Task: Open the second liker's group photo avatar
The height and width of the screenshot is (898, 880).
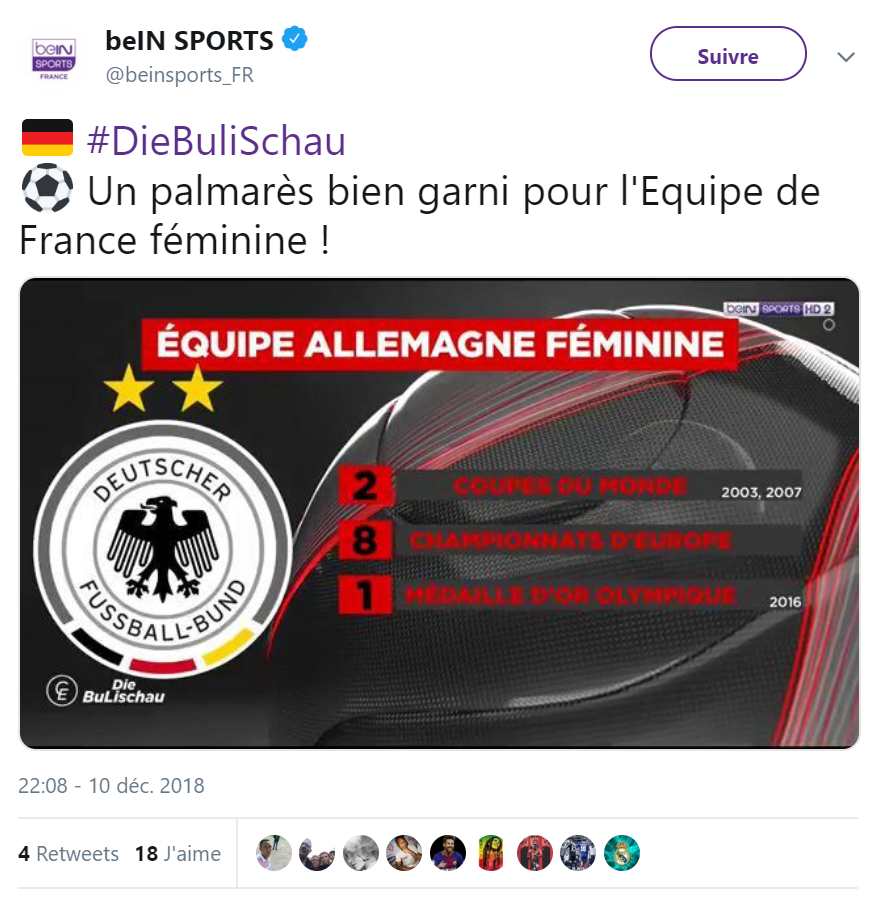Action: 317,853
